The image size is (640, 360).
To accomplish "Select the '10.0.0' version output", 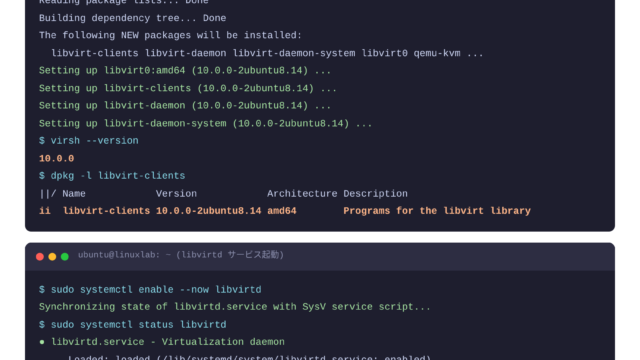I will [x=56, y=158].
